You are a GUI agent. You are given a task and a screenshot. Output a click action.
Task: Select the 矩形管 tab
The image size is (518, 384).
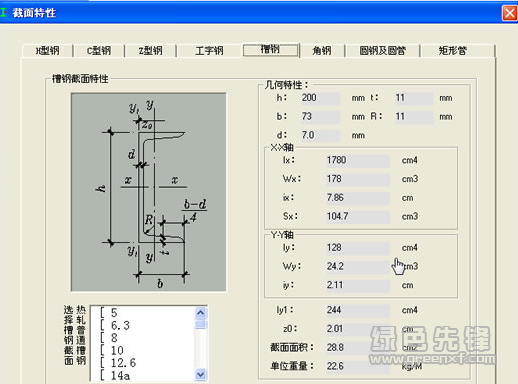point(453,51)
